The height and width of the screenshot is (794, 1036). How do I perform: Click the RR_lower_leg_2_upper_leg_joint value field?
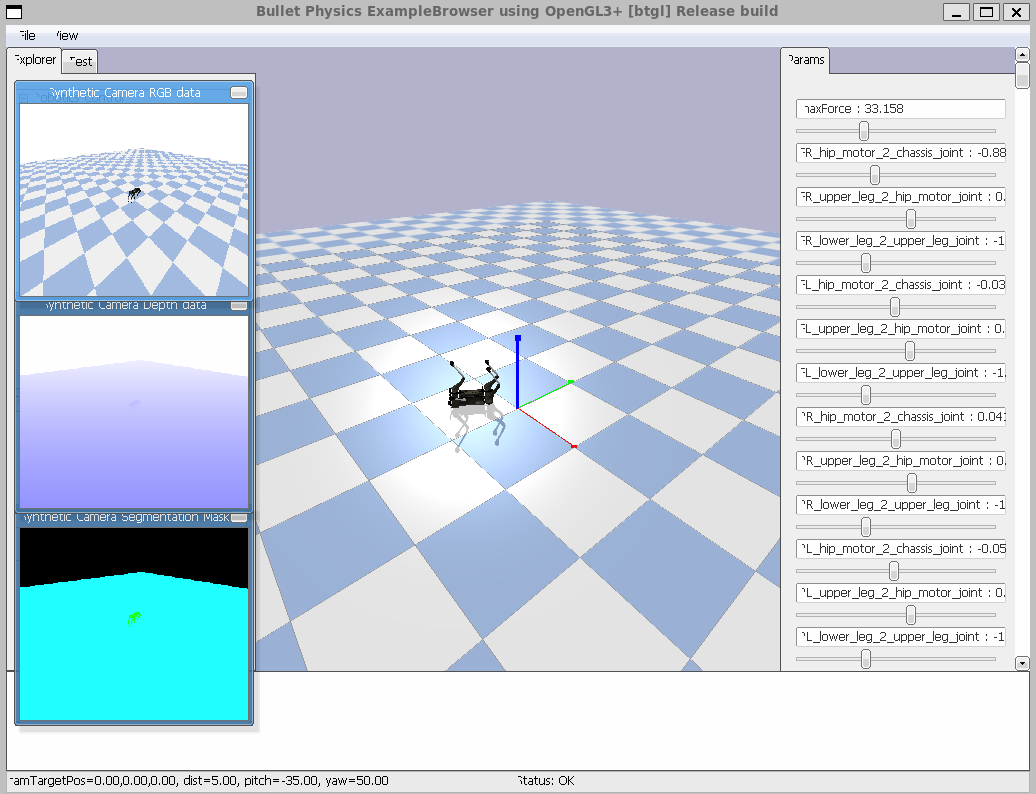click(901, 505)
